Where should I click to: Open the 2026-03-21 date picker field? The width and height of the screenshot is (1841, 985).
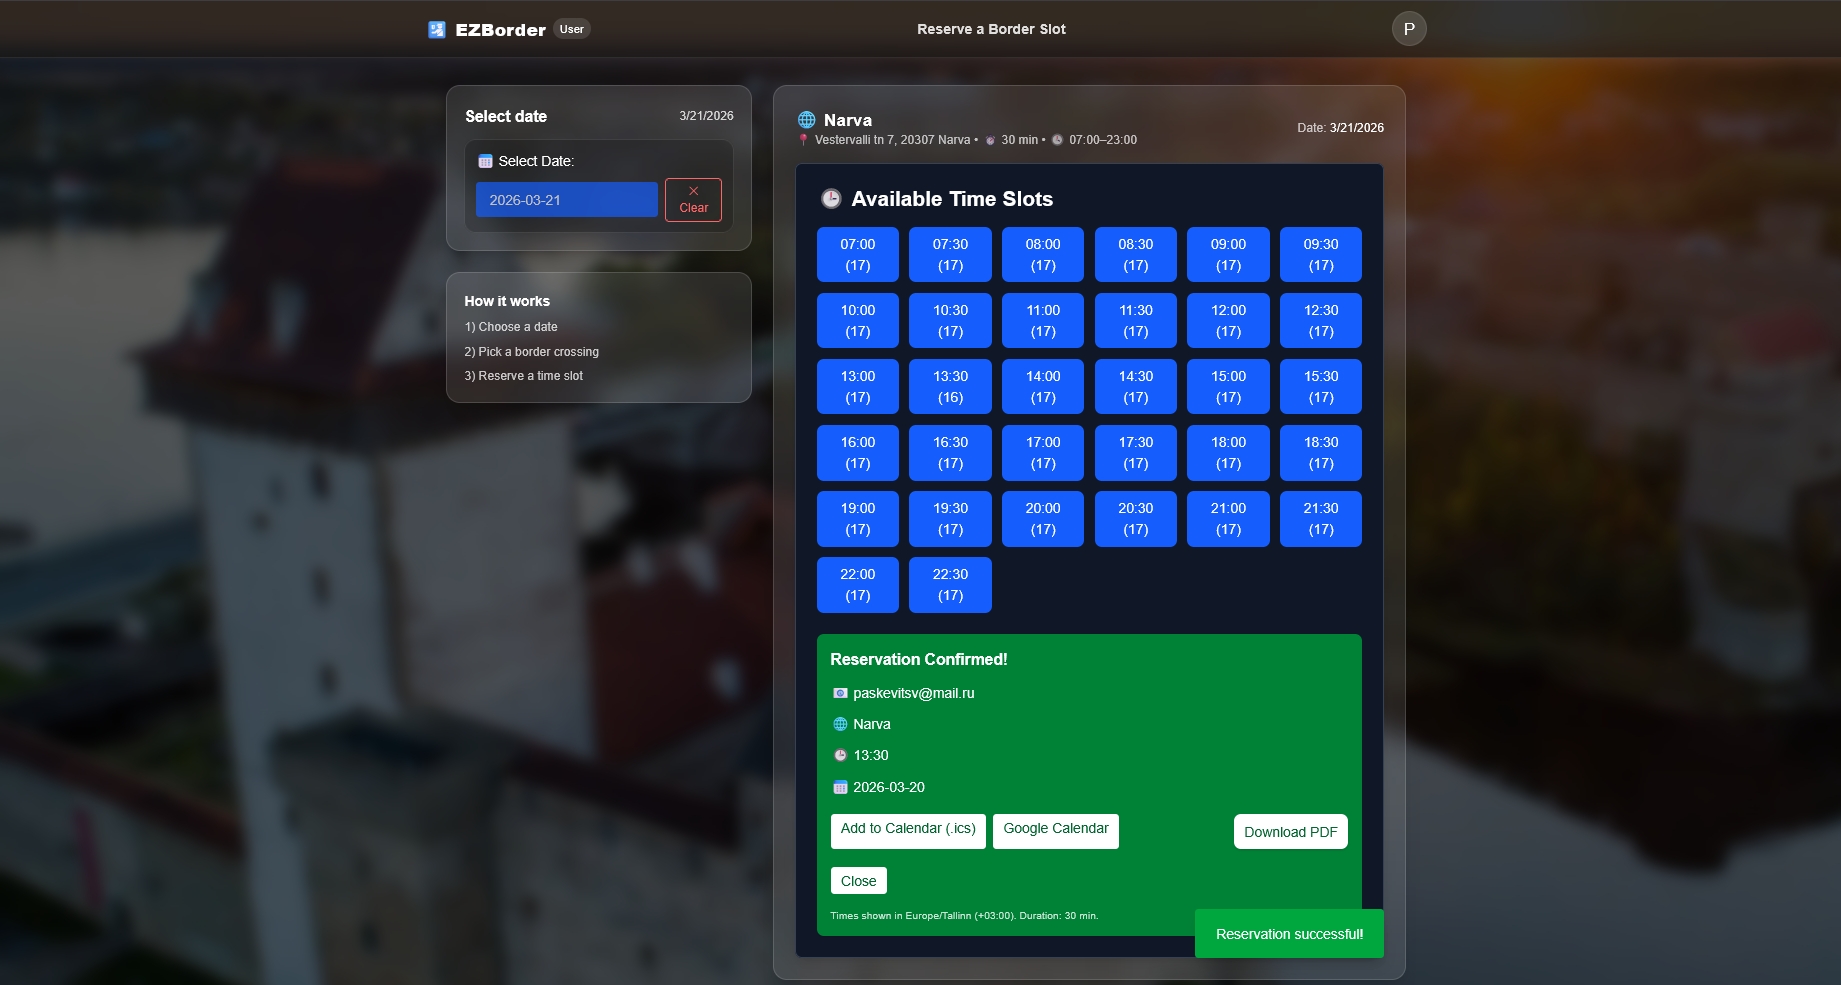click(566, 199)
